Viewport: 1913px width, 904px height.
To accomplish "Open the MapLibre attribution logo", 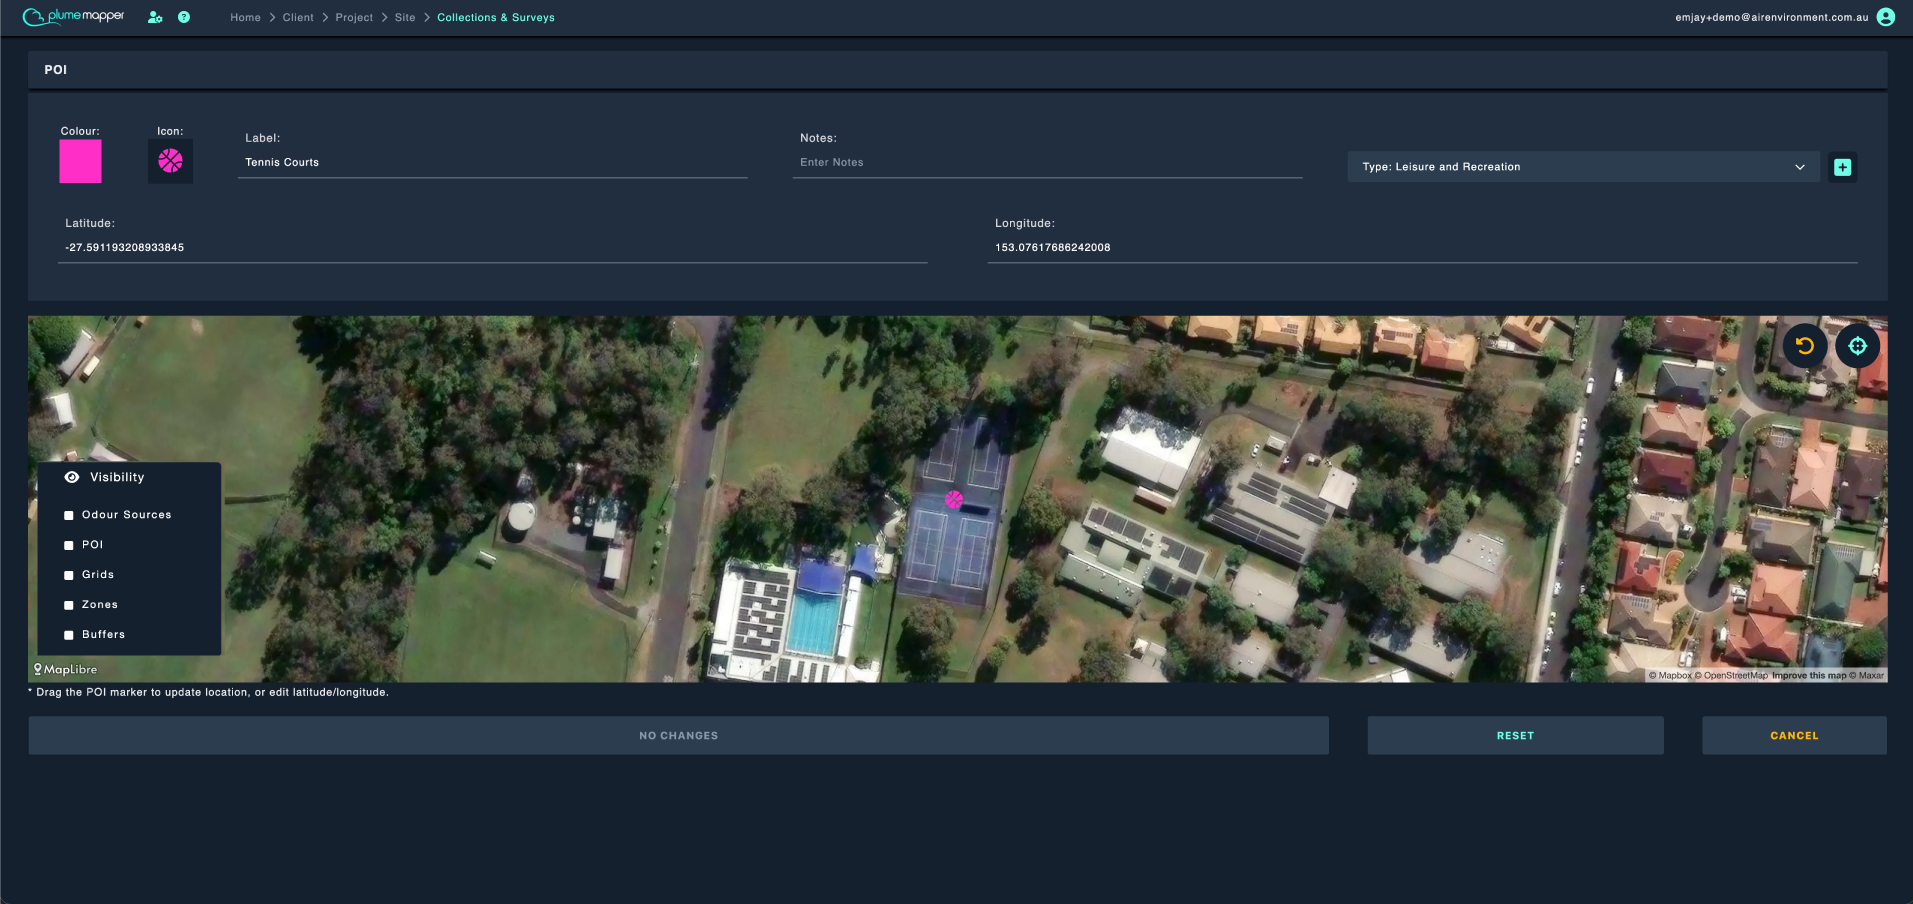I will (66, 669).
